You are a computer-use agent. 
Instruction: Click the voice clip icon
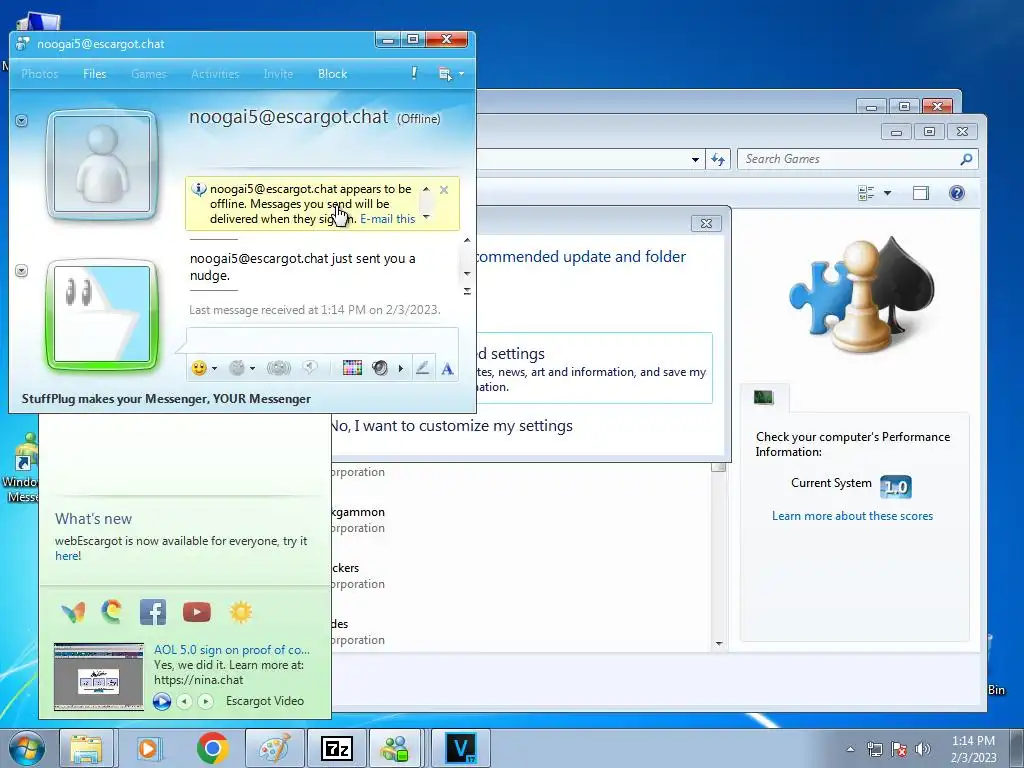[x=310, y=368]
